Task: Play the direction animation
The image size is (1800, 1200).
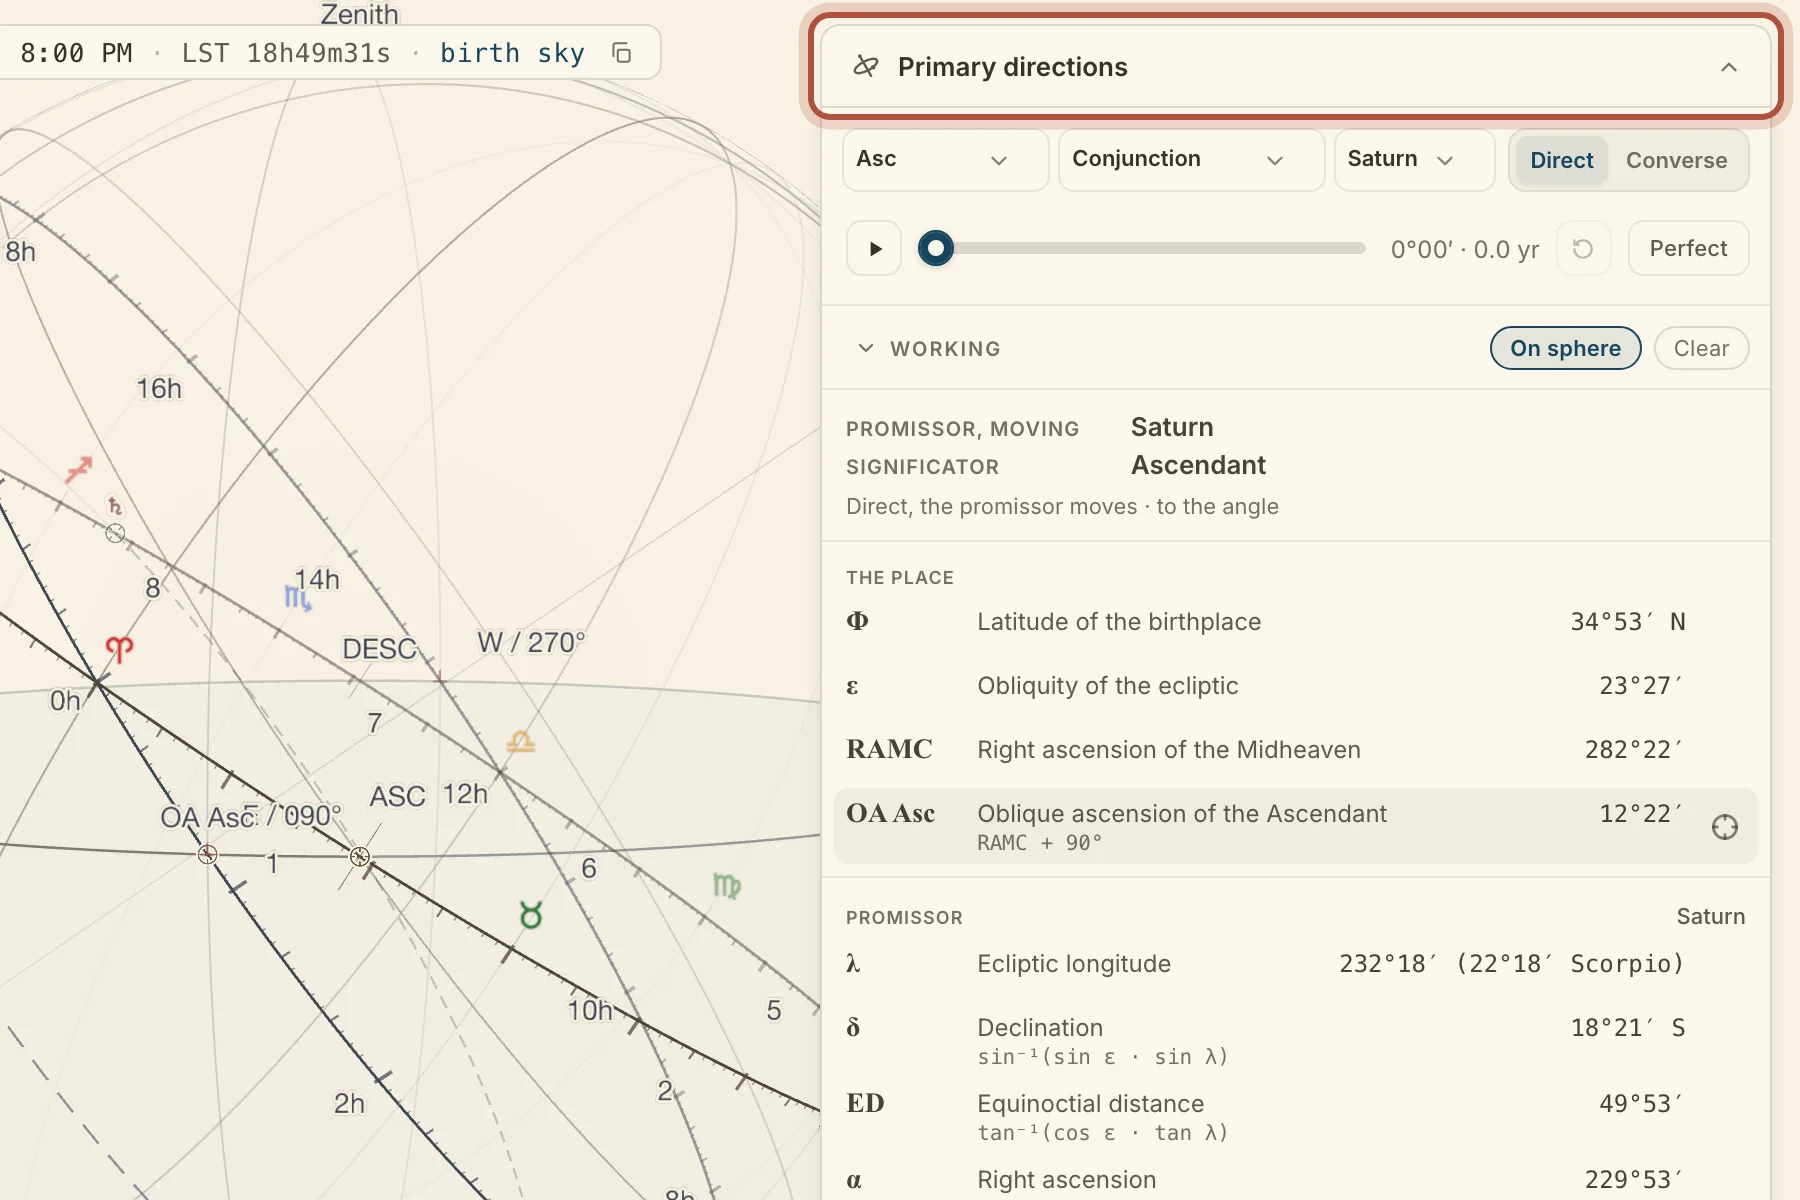Action: coord(875,249)
